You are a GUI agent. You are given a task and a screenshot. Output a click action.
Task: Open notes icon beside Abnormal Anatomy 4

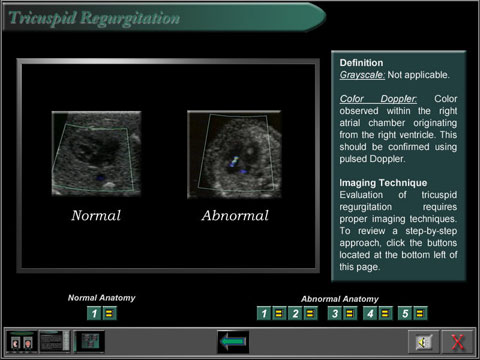click(385, 313)
